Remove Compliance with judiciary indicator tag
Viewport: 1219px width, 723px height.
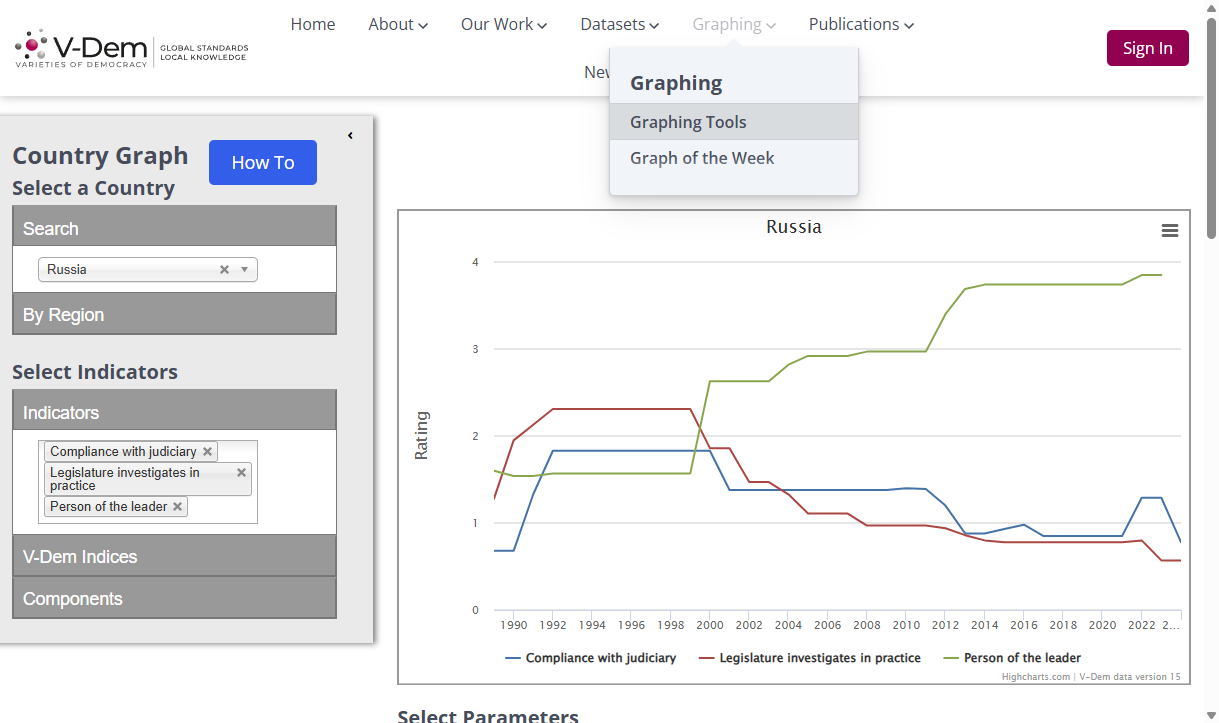[x=207, y=452]
